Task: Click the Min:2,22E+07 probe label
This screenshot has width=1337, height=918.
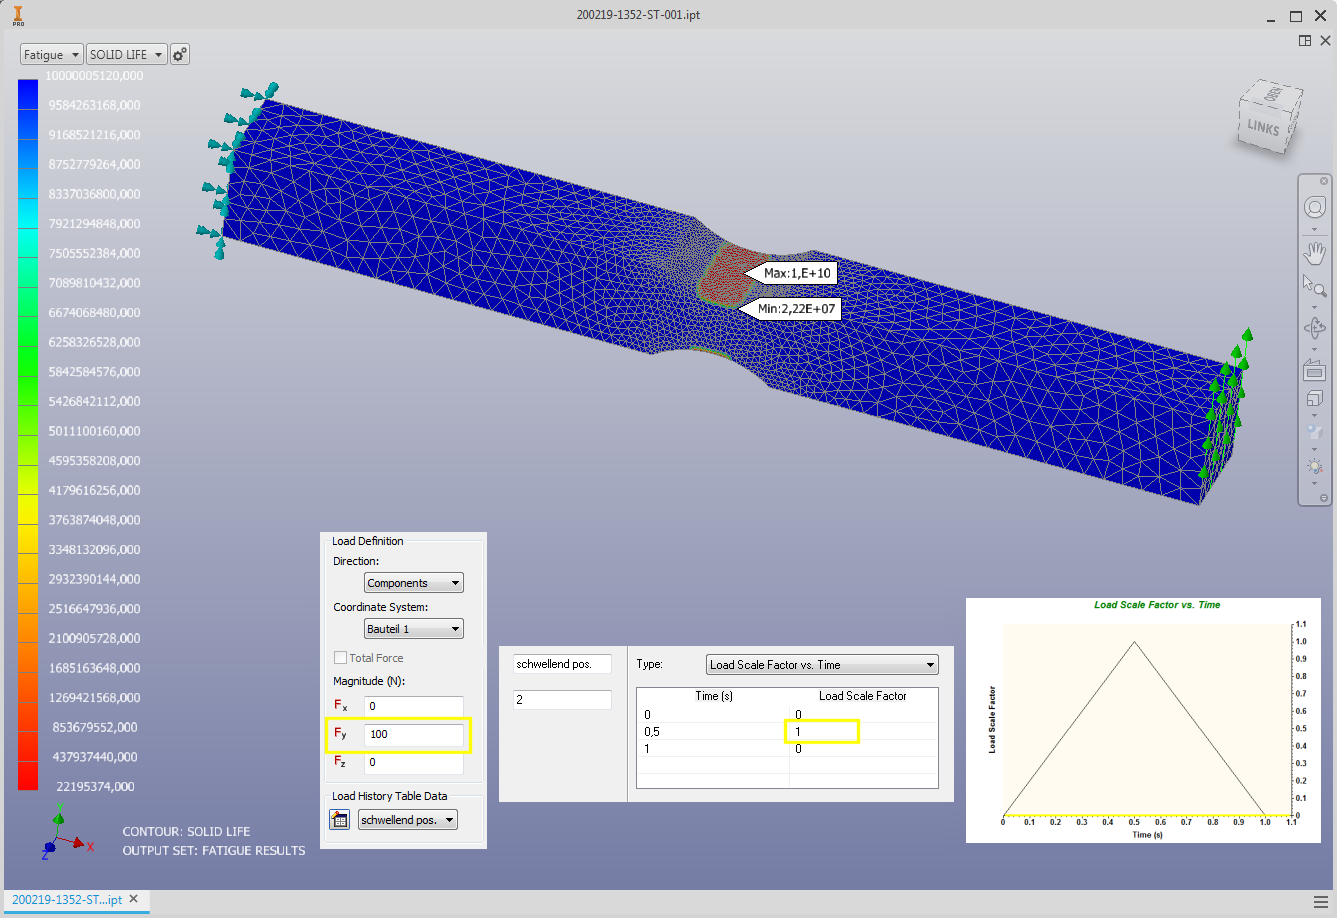Action: [x=796, y=309]
